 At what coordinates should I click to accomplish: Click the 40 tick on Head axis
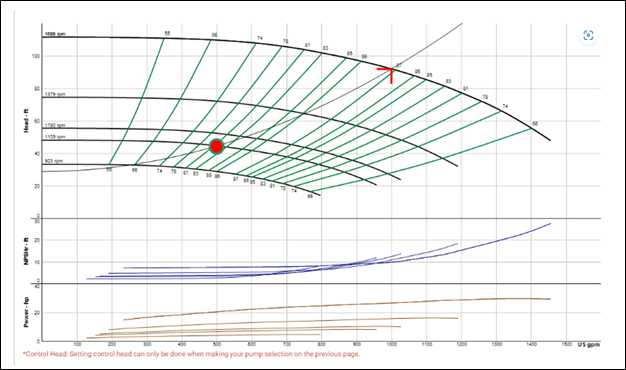pyautogui.click(x=37, y=154)
